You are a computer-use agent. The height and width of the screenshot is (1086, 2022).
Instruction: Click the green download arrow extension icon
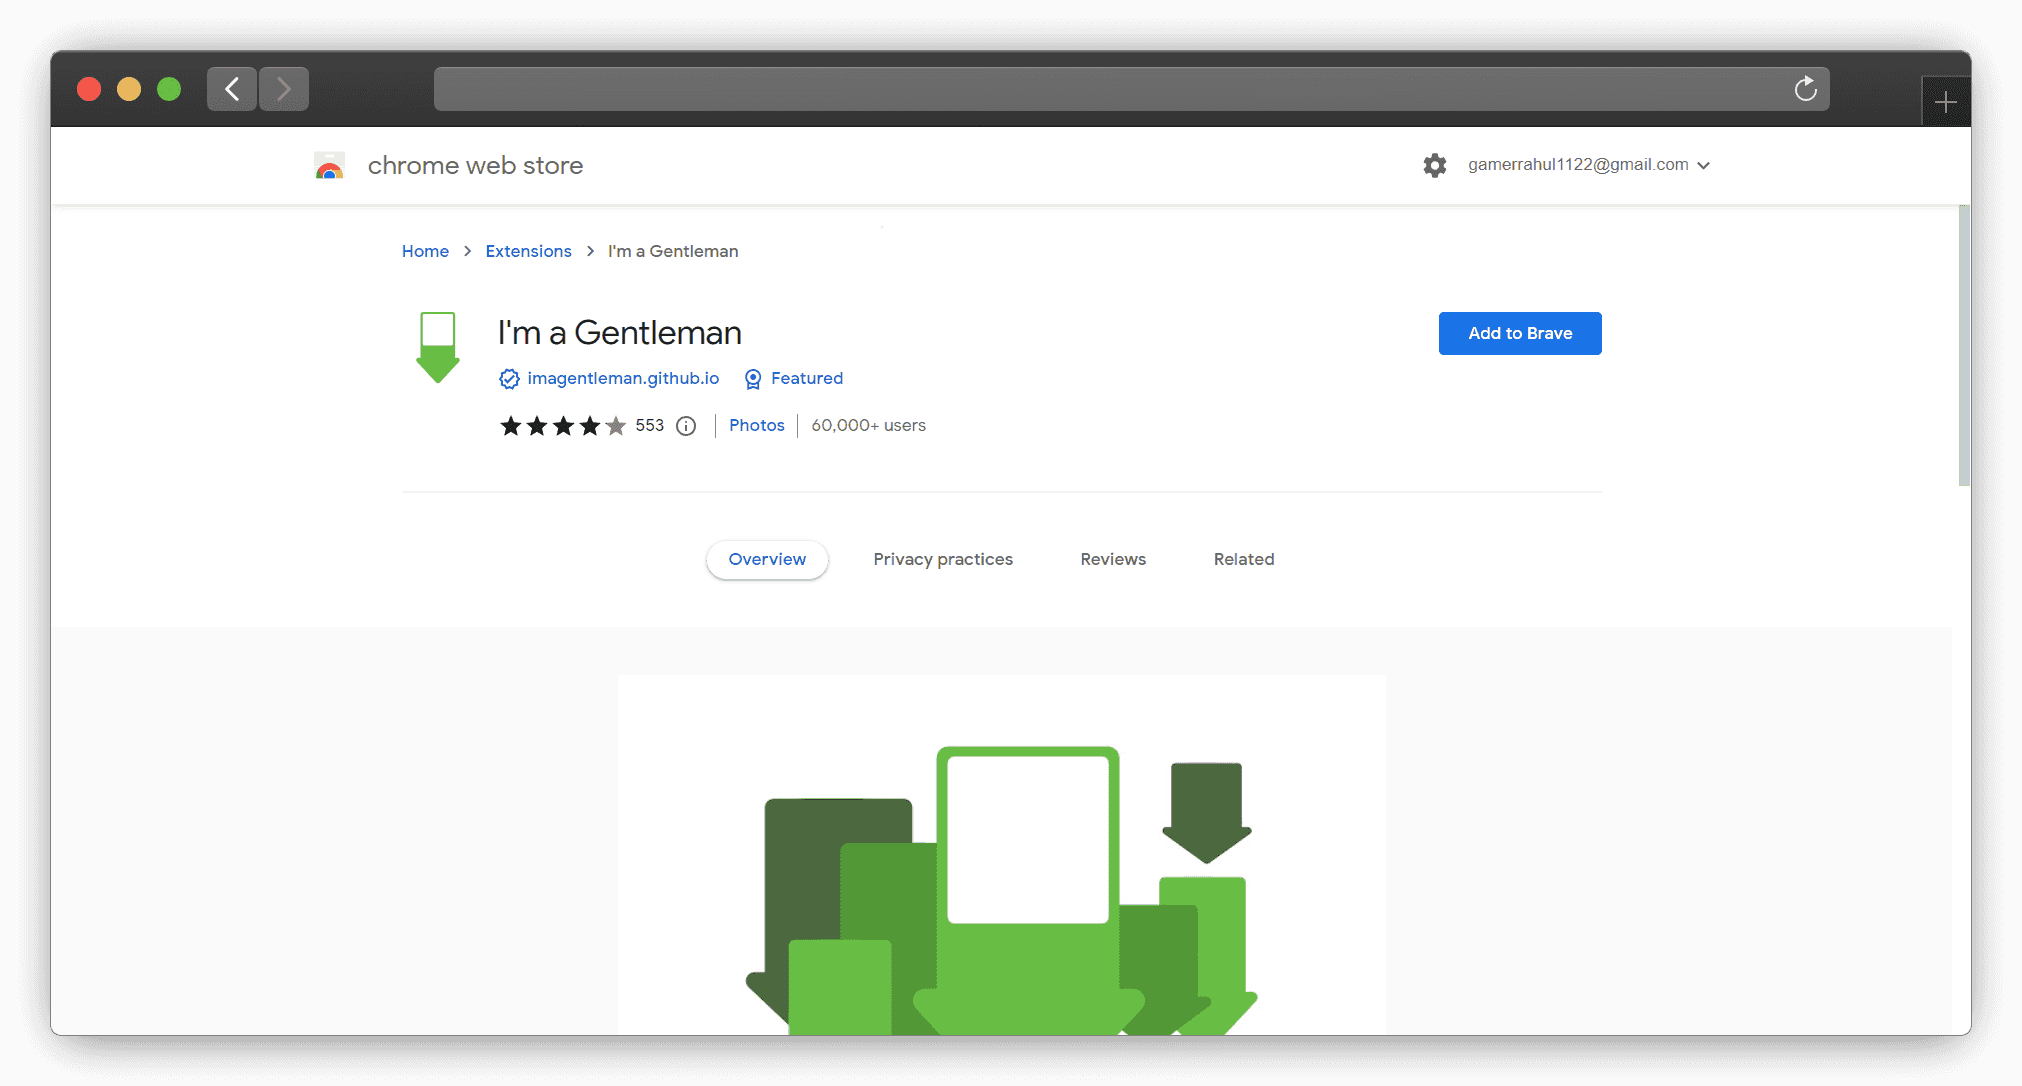pyautogui.click(x=438, y=347)
